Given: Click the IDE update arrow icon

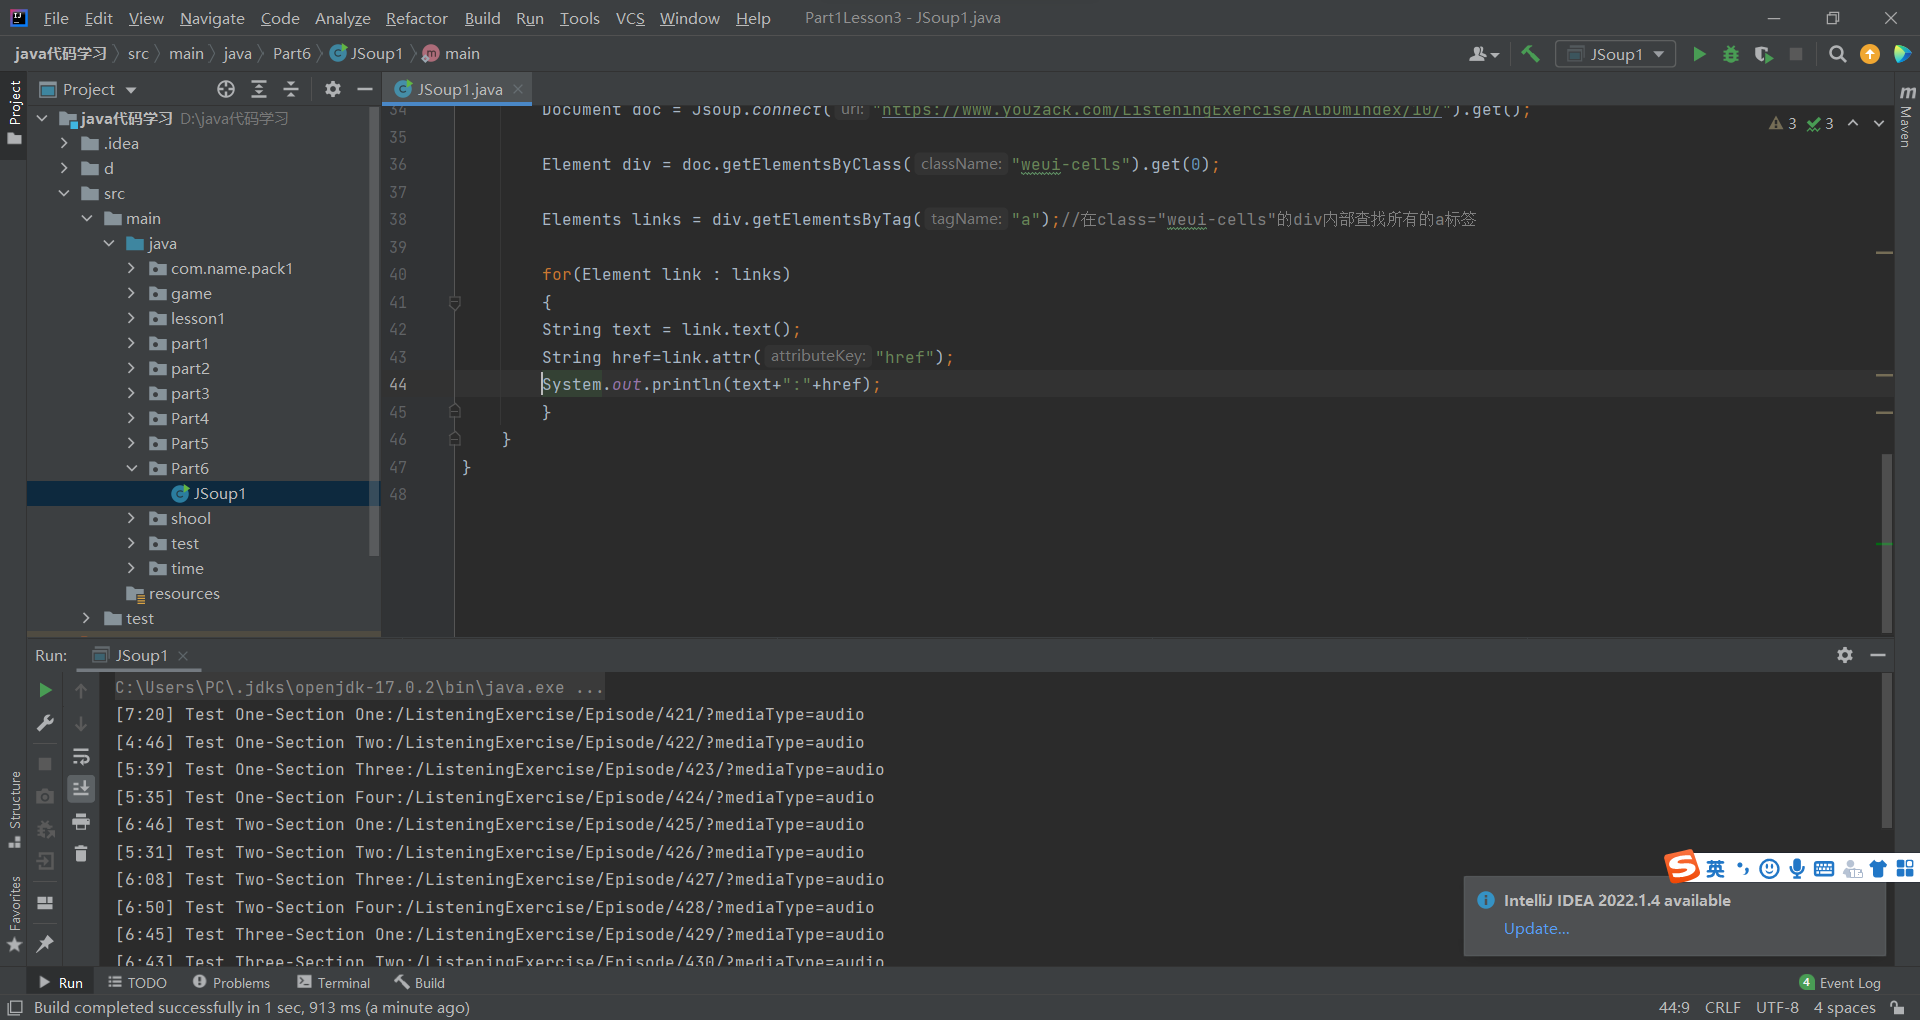Looking at the screenshot, I should click(1869, 54).
